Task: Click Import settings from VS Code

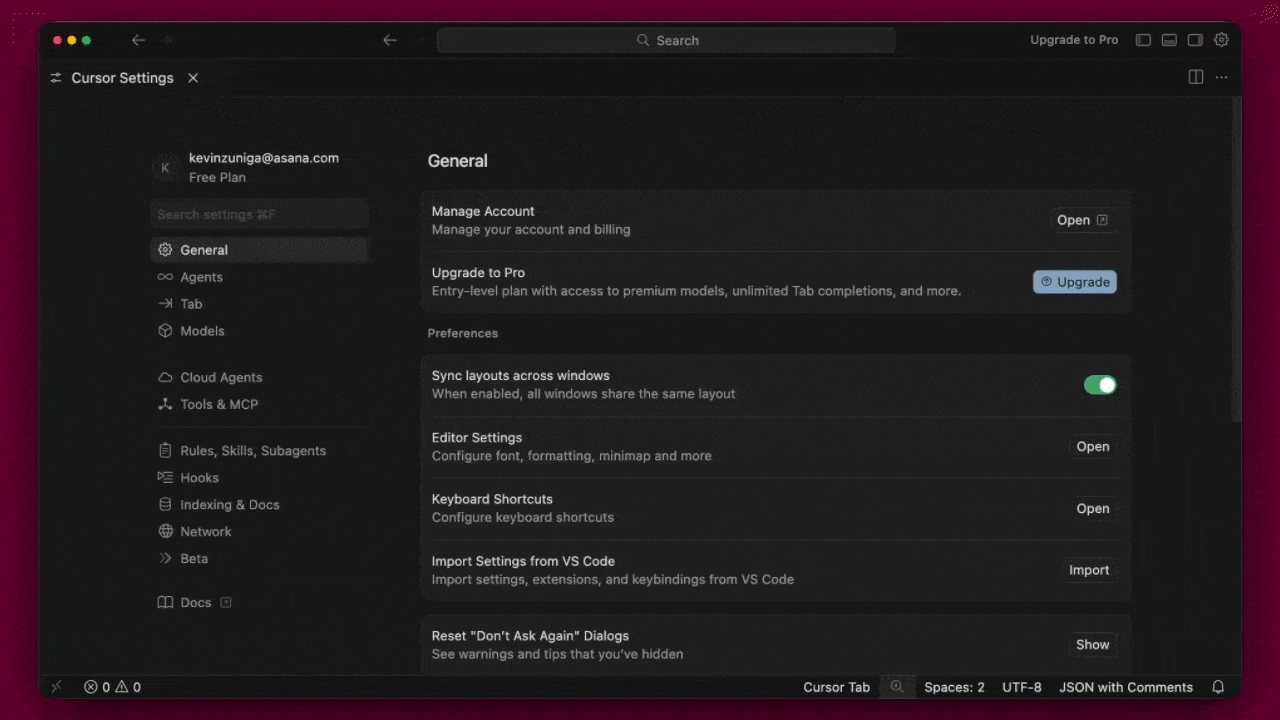Action: click(1089, 570)
